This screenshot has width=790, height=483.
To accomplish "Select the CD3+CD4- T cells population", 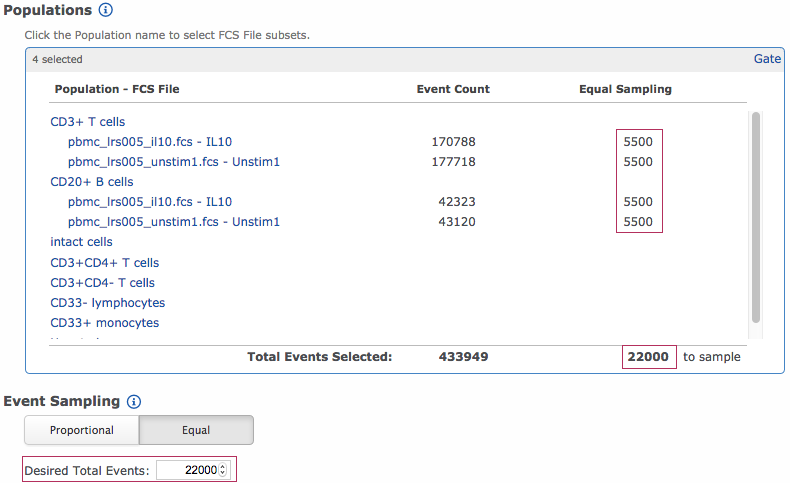I will (103, 283).
